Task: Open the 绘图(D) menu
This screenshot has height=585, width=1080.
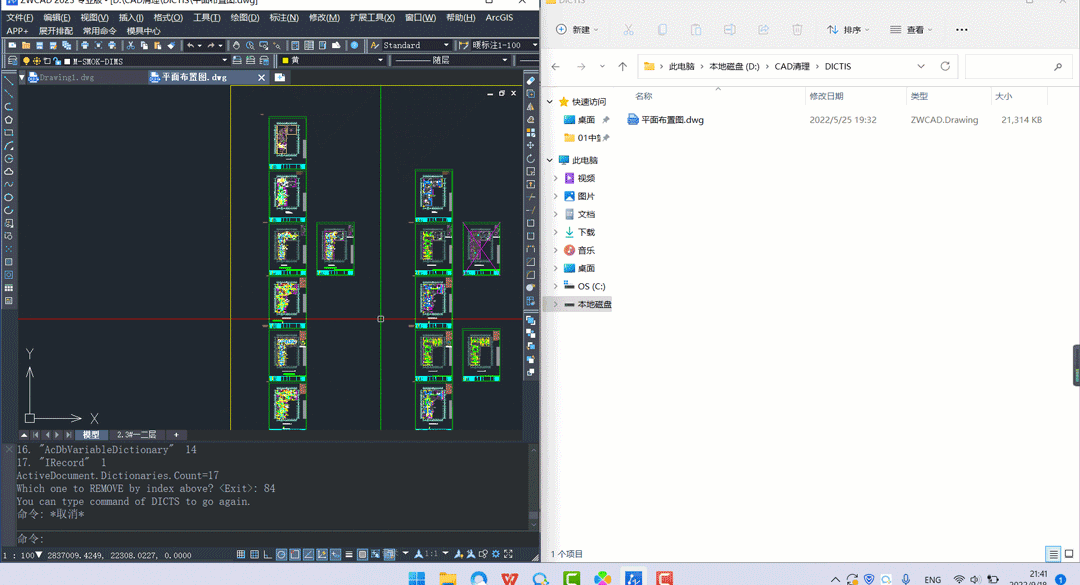Action: 245,18
